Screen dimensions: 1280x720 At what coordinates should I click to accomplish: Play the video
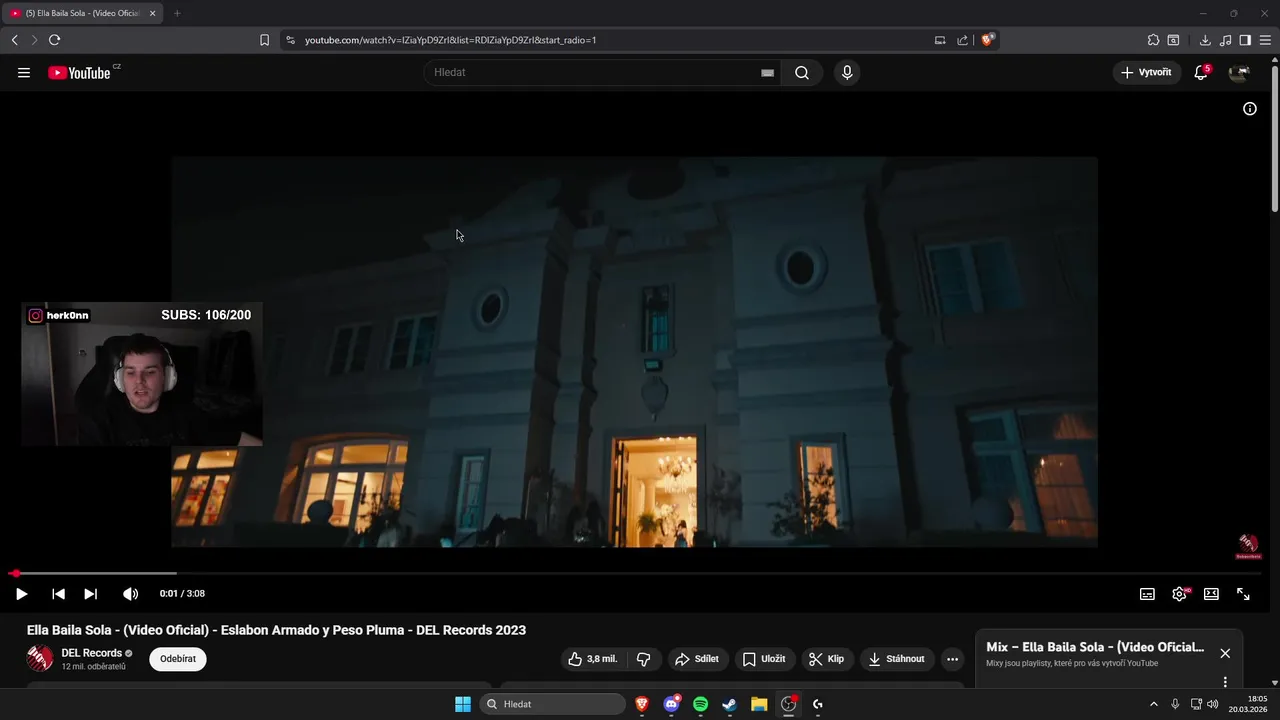click(21, 594)
